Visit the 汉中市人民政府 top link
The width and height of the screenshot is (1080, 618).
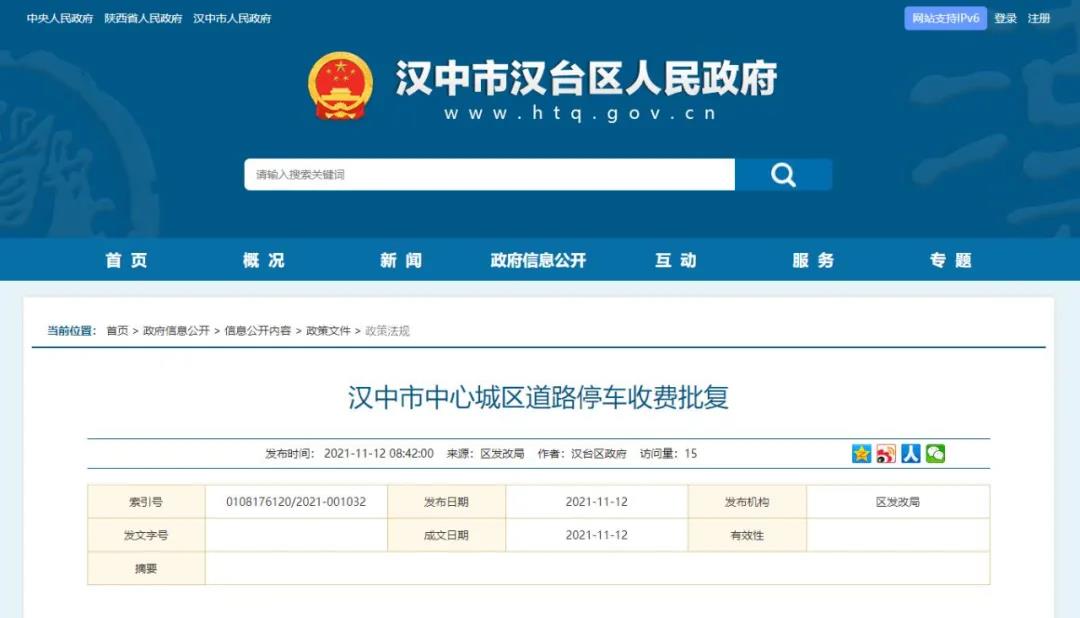tap(232, 19)
